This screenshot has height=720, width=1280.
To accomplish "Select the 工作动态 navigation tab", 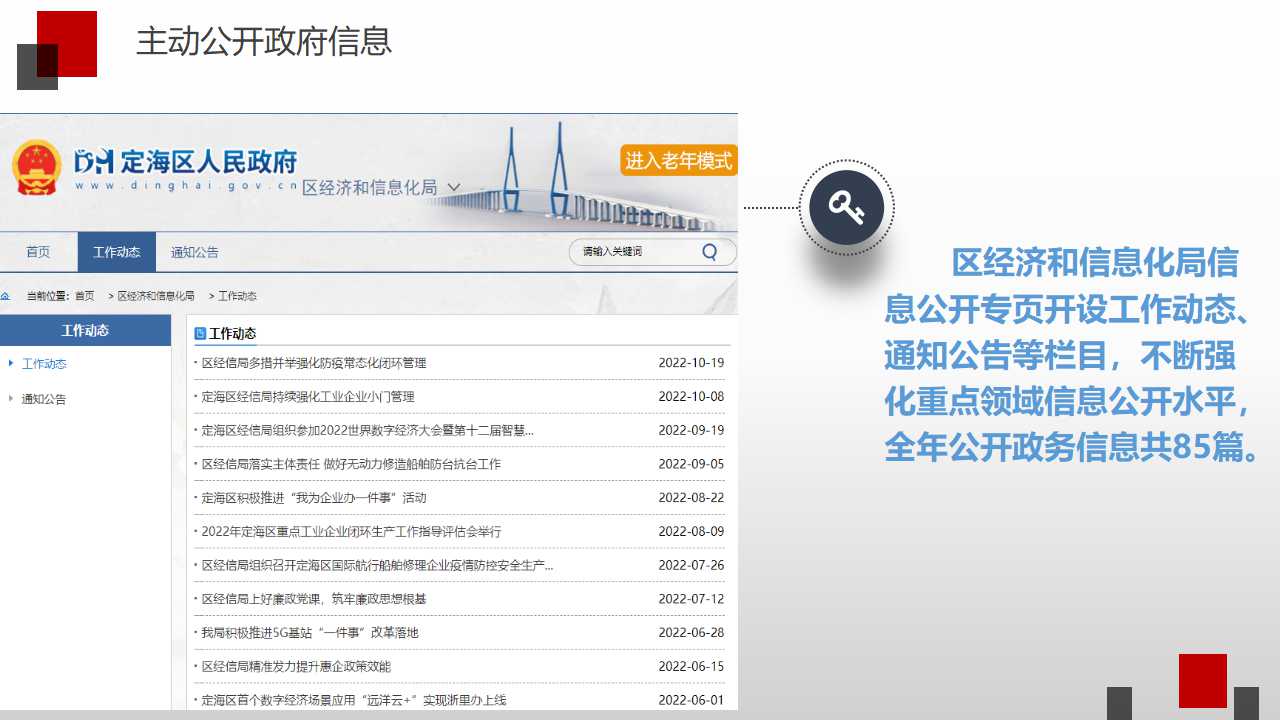I will pos(117,252).
